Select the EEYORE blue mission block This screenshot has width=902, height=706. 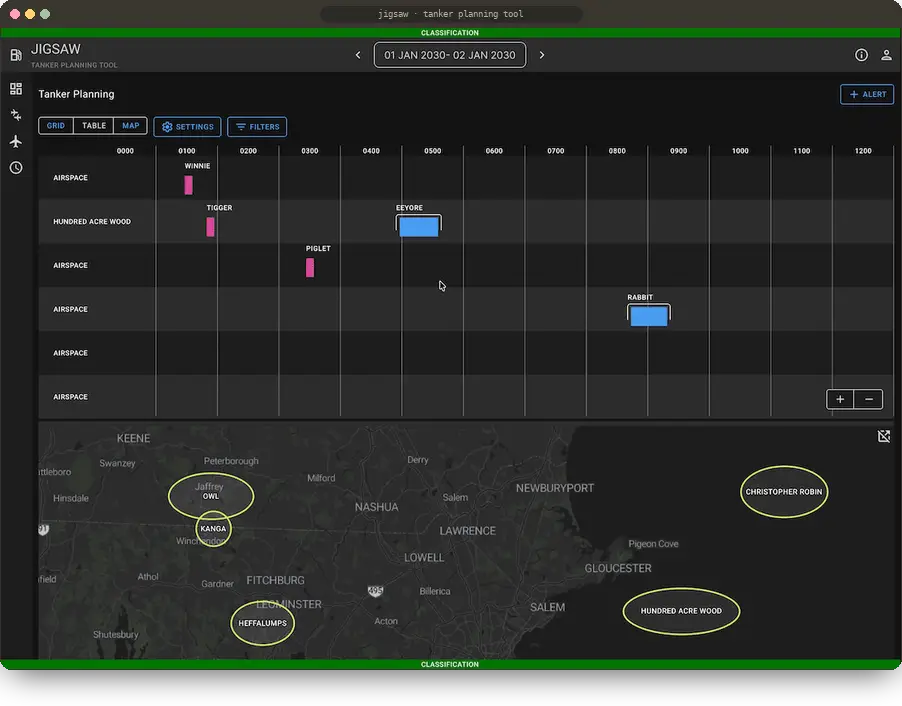pos(419,227)
